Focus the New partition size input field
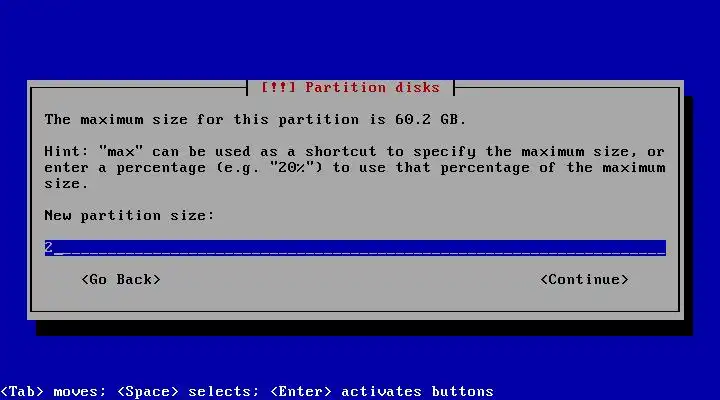720x400 pixels. pyautogui.click(x=355, y=248)
